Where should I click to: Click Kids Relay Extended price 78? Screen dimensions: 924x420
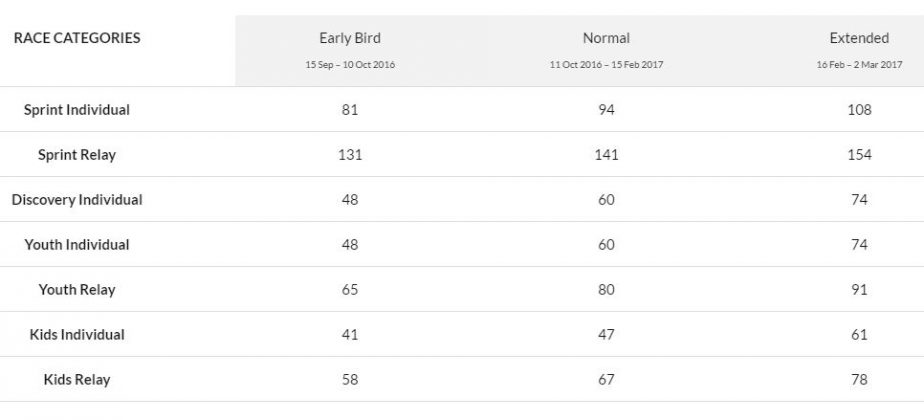coord(859,380)
